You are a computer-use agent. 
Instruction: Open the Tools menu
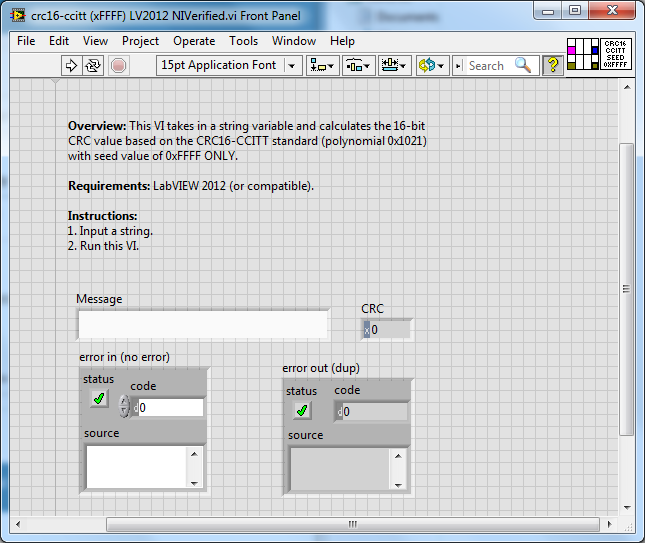(x=244, y=41)
